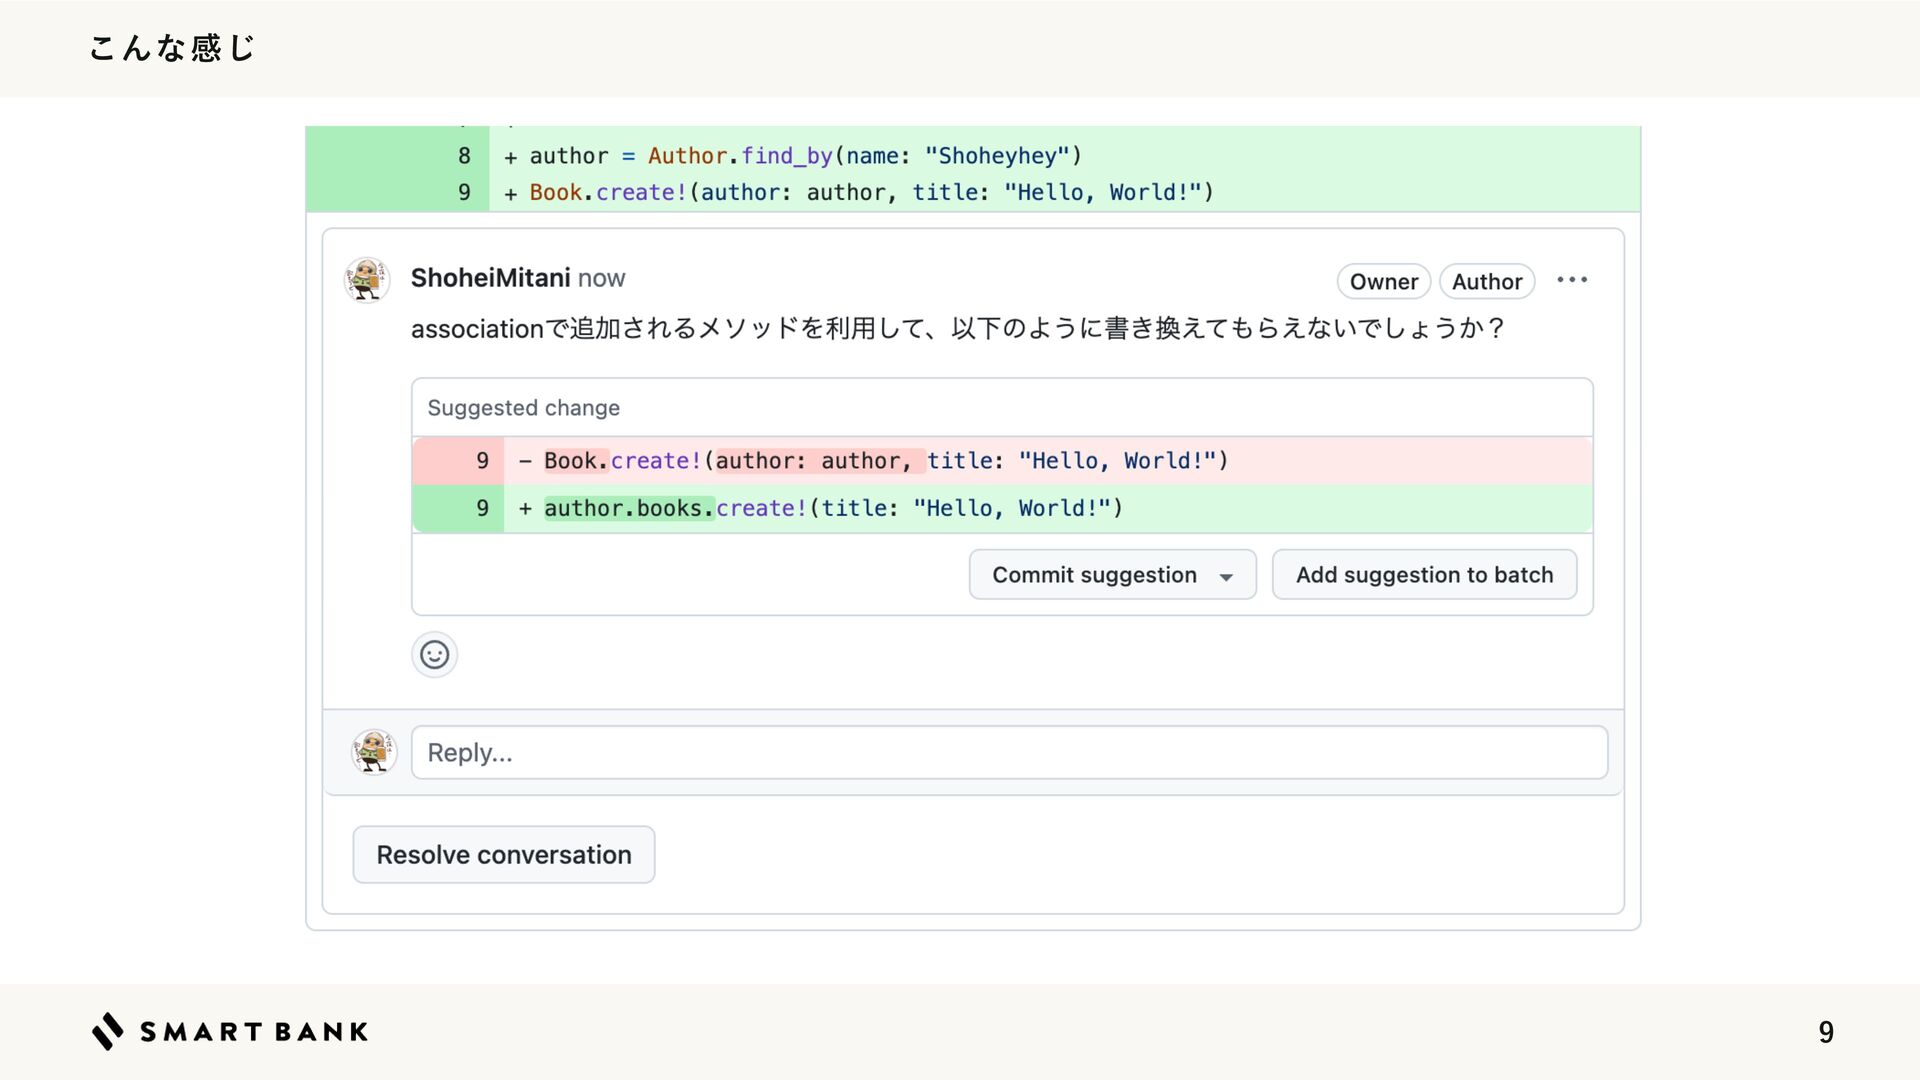Click the Commit suggestion button
Image resolution: width=1920 pixels, height=1080 pixels.
point(1094,575)
